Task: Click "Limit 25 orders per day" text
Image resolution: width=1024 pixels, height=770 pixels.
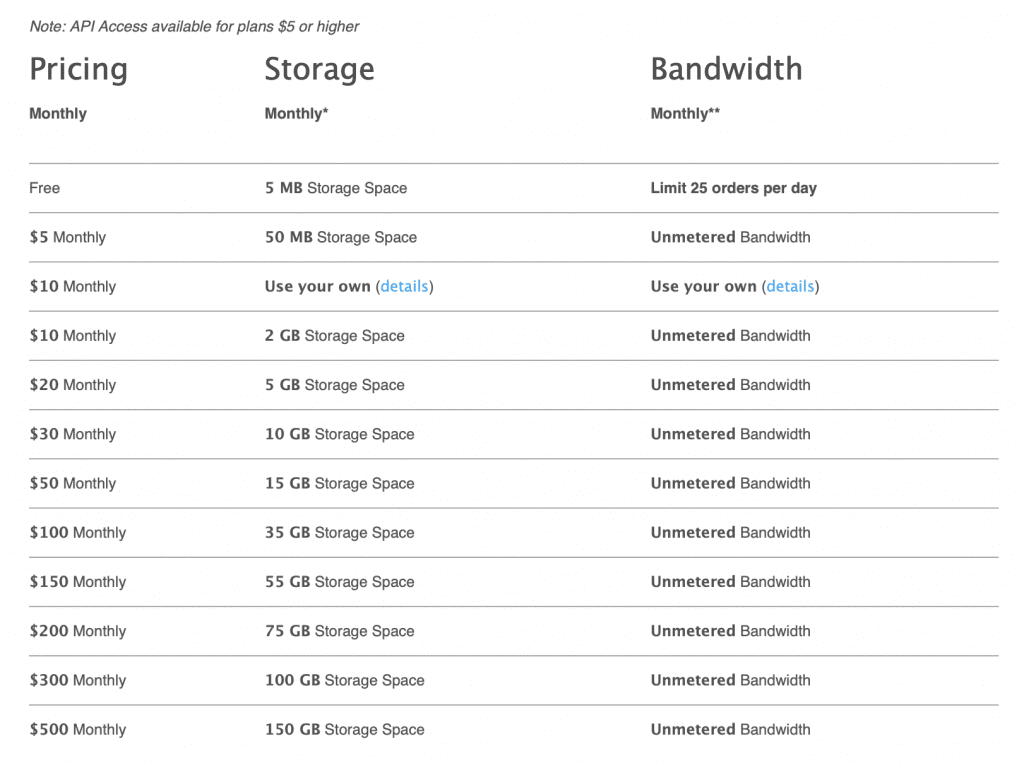Action: click(733, 188)
